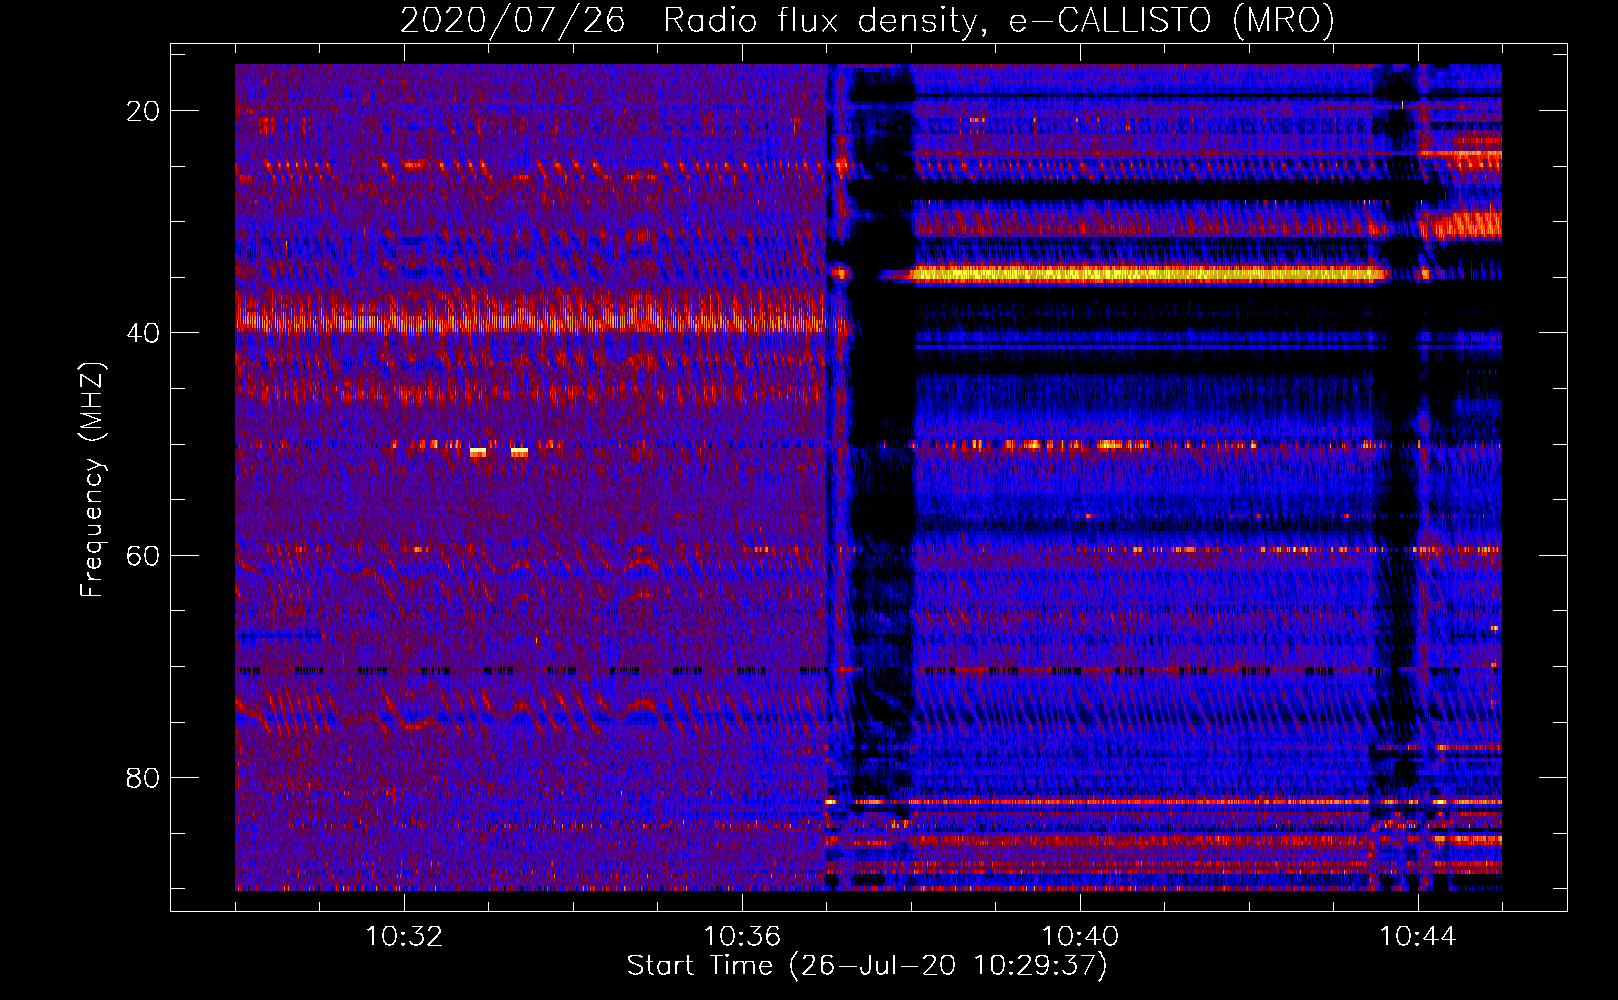Click the '80' frequency tick label
The width and height of the screenshot is (1618, 1000).
point(143,778)
